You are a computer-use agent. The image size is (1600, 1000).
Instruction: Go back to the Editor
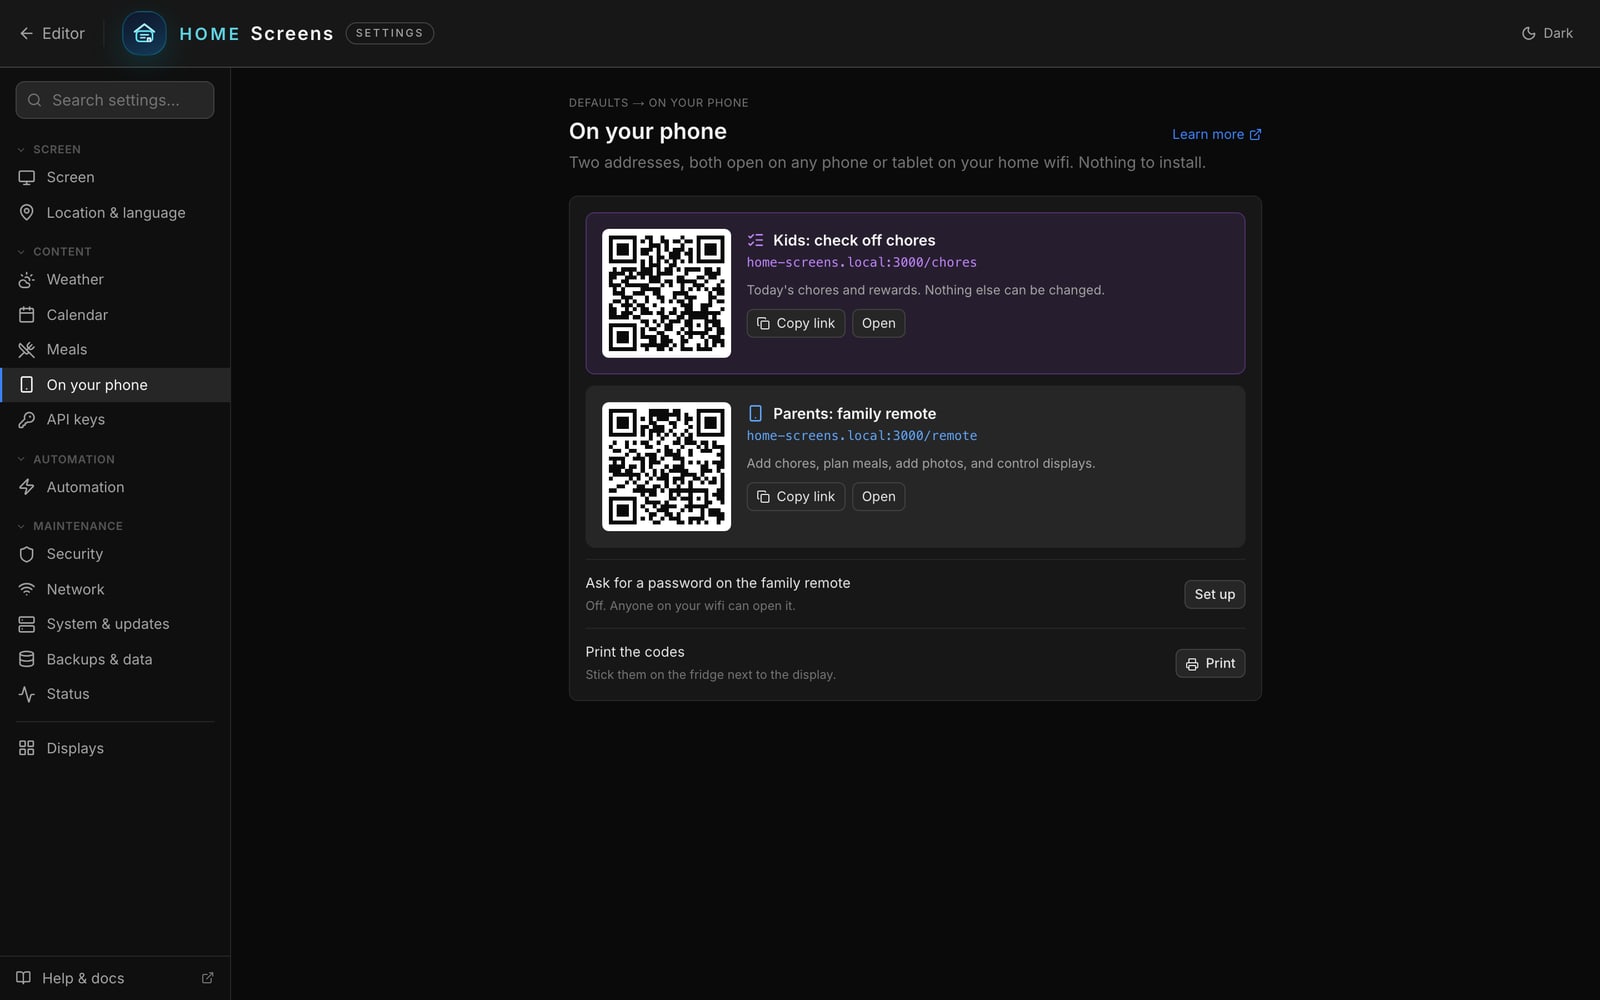point(52,33)
